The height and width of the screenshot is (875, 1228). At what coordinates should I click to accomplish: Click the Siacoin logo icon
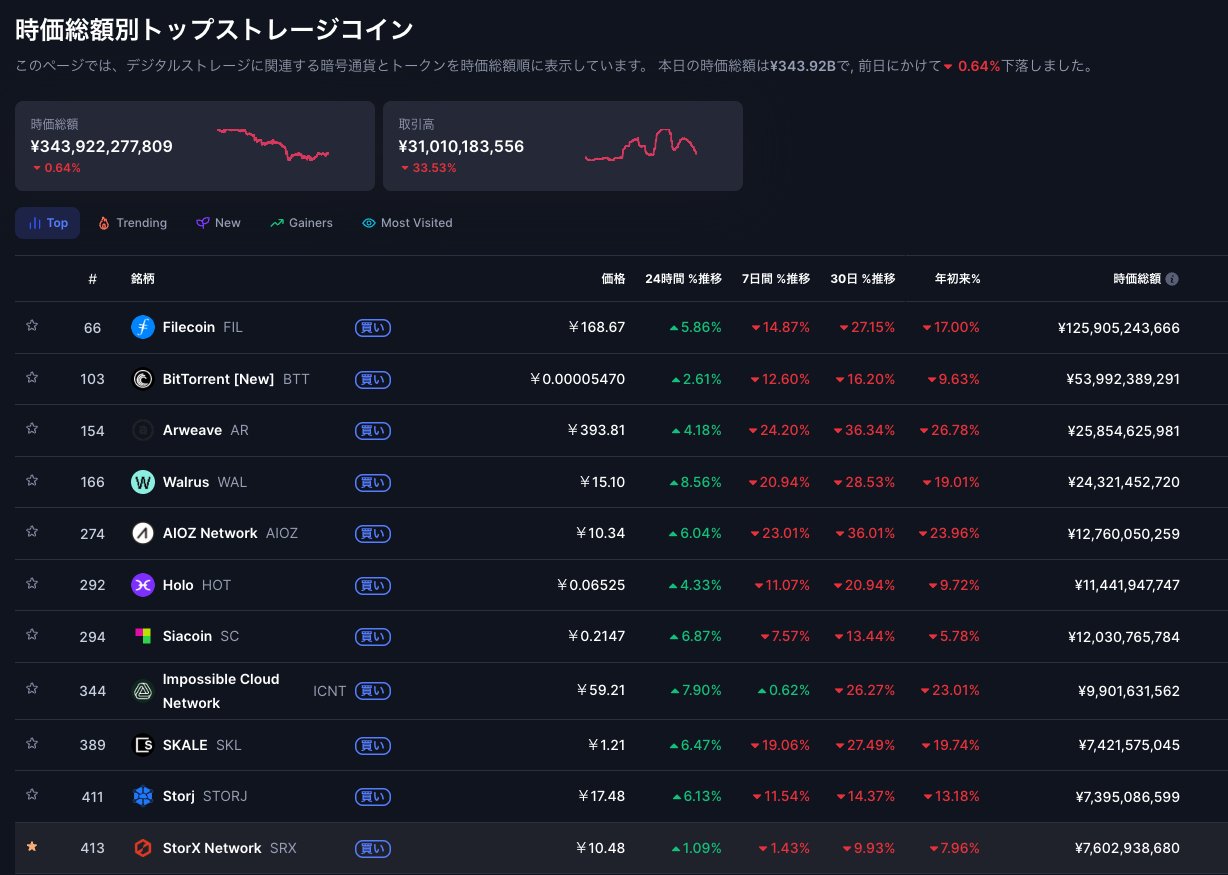click(143, 636)
